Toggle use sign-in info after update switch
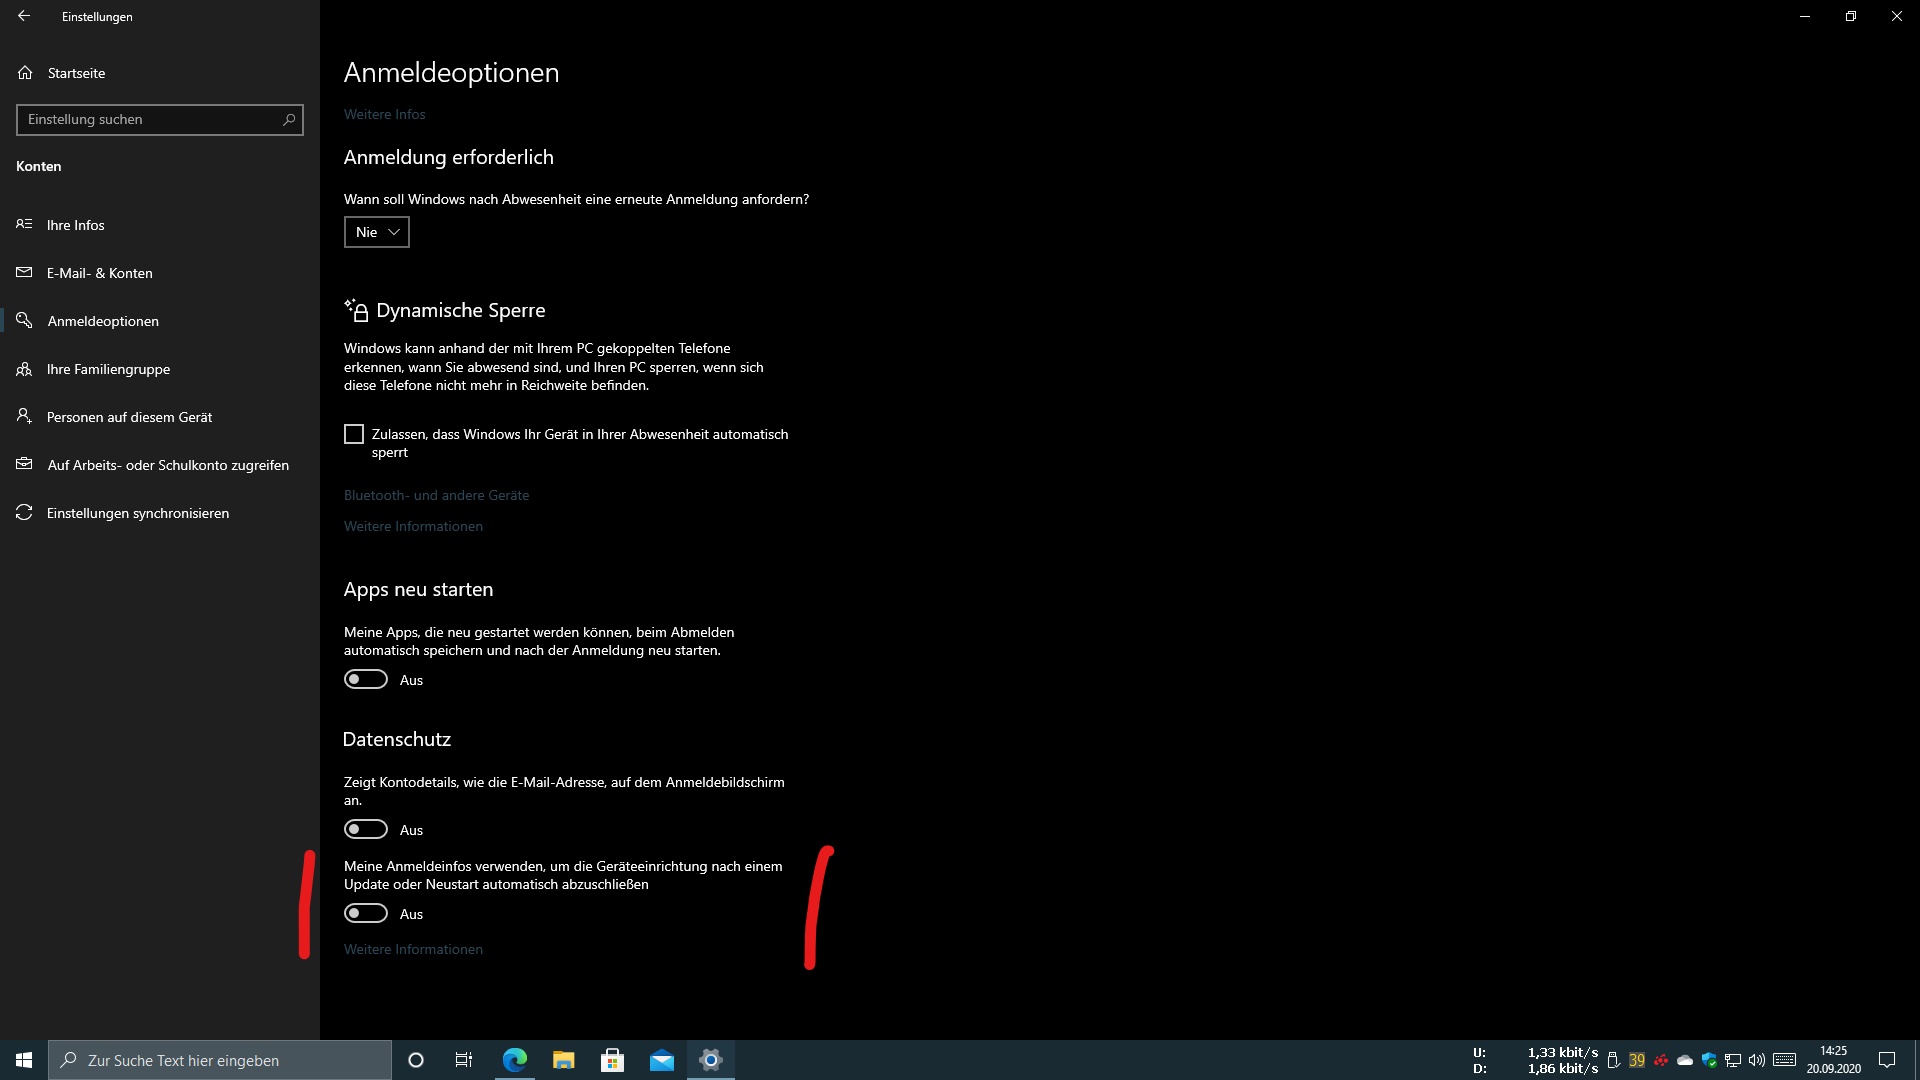The width and height of the screenshot is (1920, 1080). [366, 914]
